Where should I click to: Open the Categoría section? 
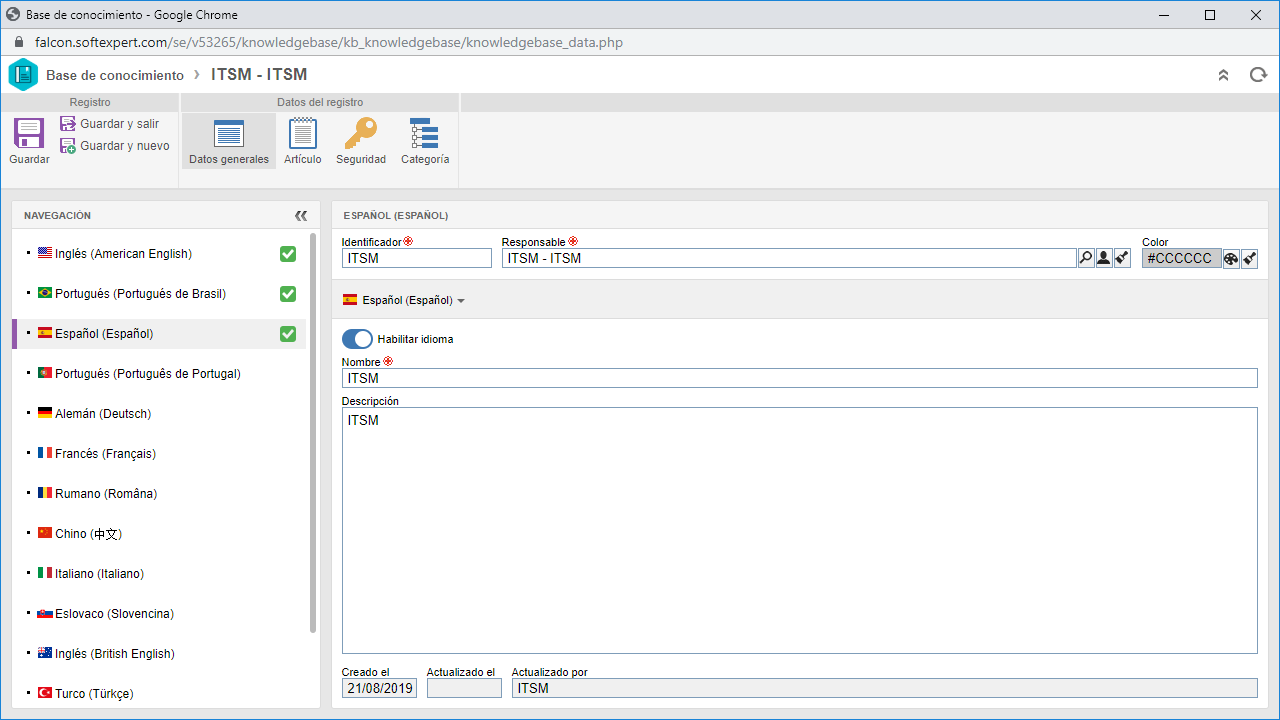(425, 141)
